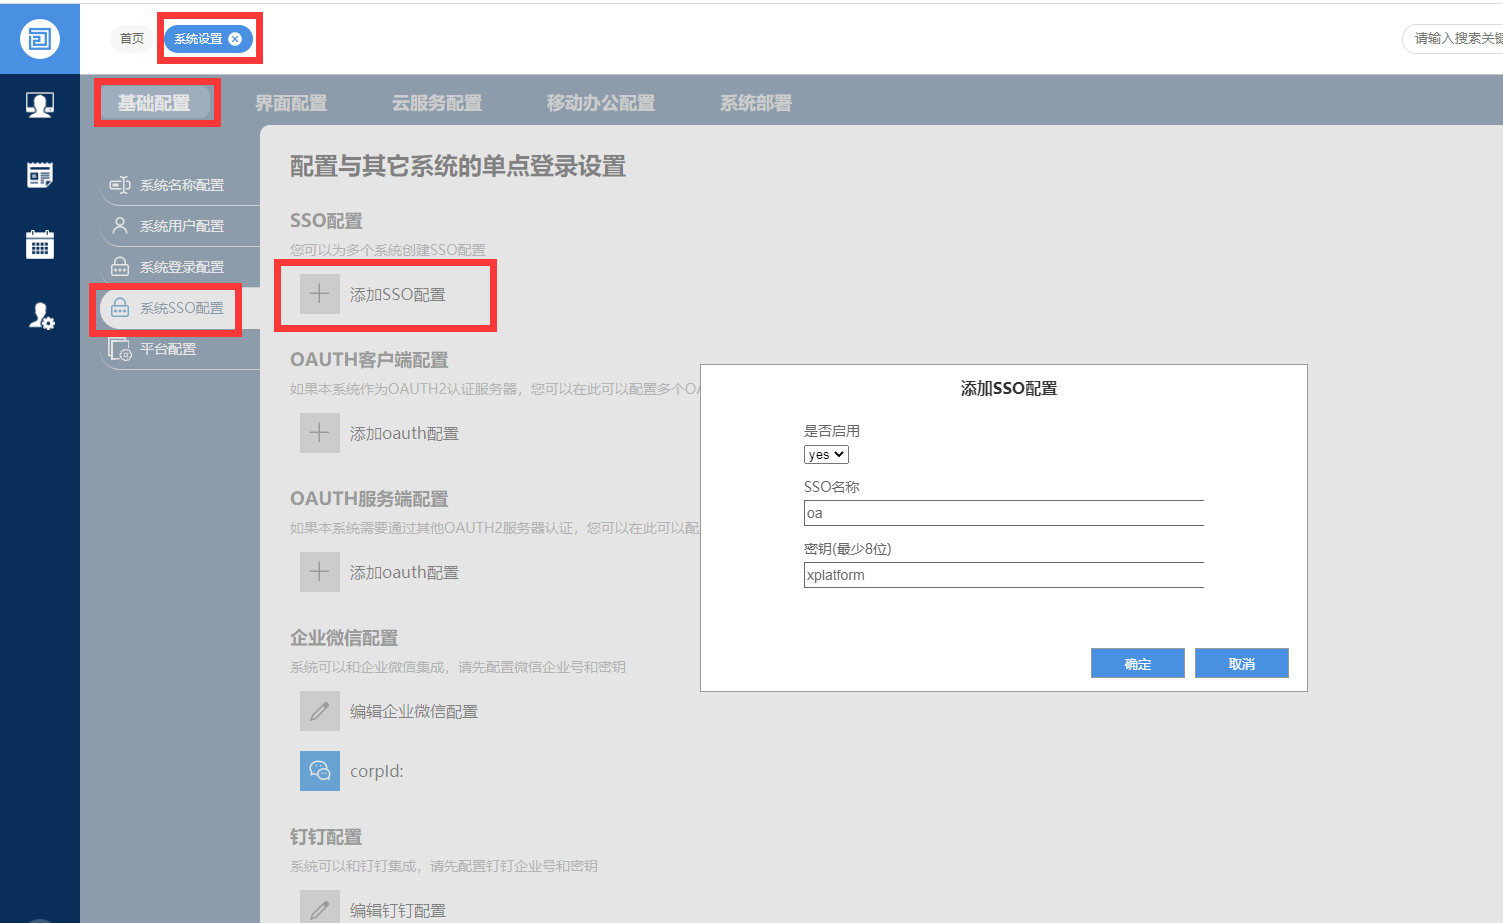Open the calendar icon in sidebar
Screen dimensions: 1503x923
point(40,245)
